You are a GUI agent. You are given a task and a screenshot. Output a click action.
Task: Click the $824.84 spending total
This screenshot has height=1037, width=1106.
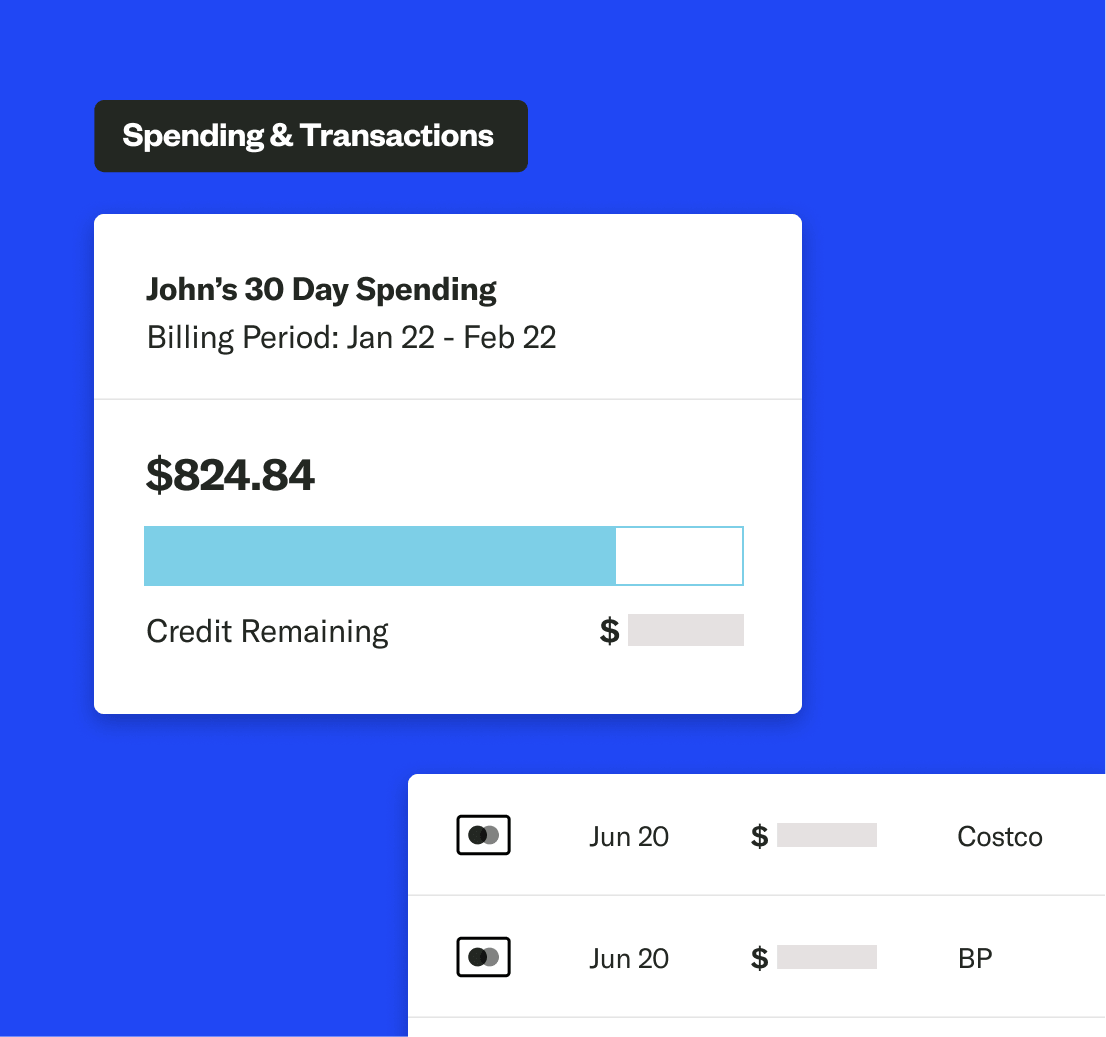[230, 475]
